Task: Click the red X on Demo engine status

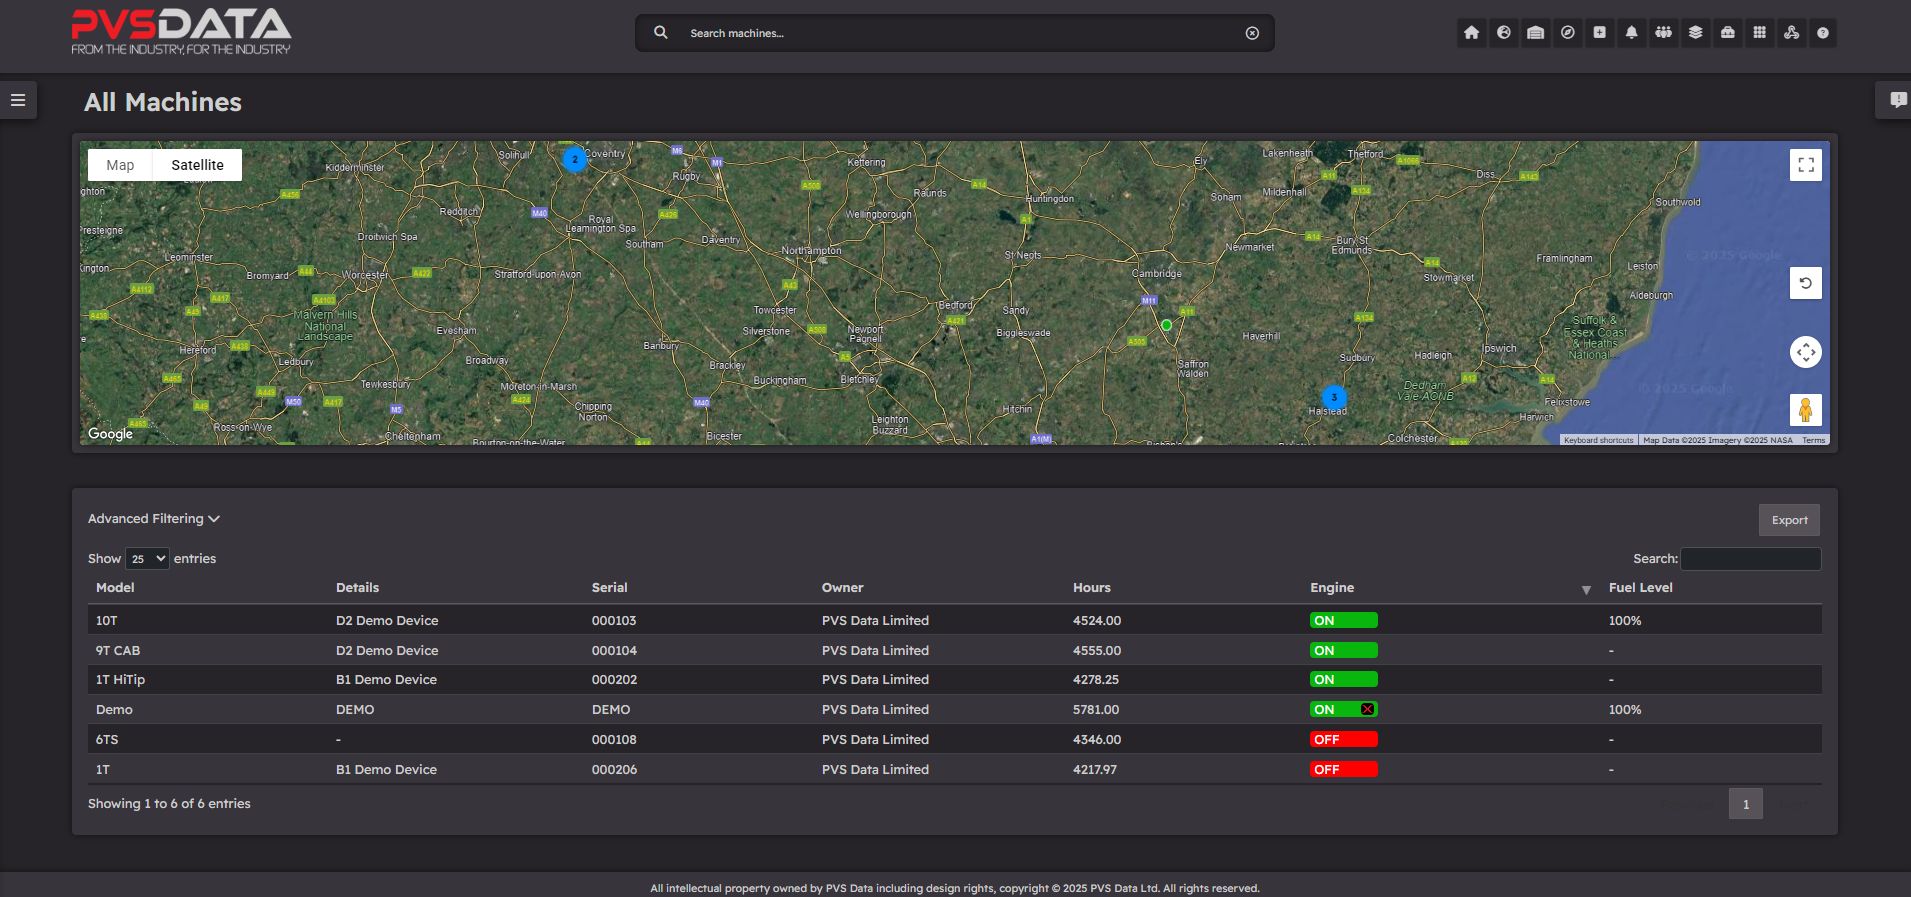Action: pos(1367,709)
